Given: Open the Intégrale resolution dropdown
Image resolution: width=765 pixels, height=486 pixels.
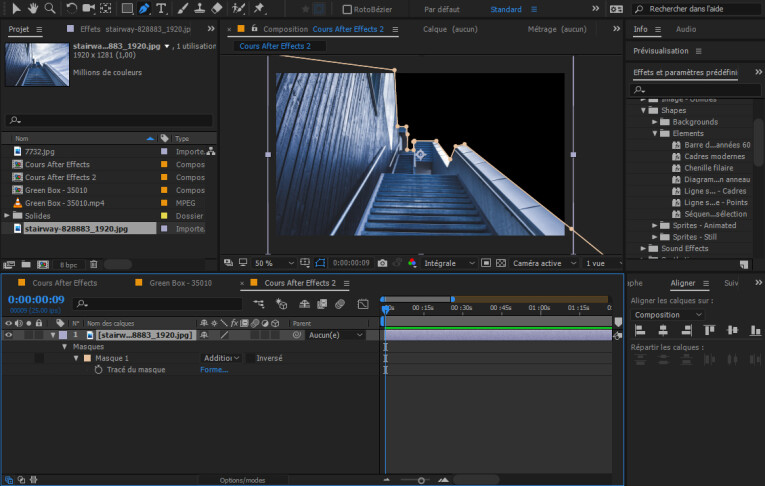Looking at the screenshot, I should tap(449, 263).
